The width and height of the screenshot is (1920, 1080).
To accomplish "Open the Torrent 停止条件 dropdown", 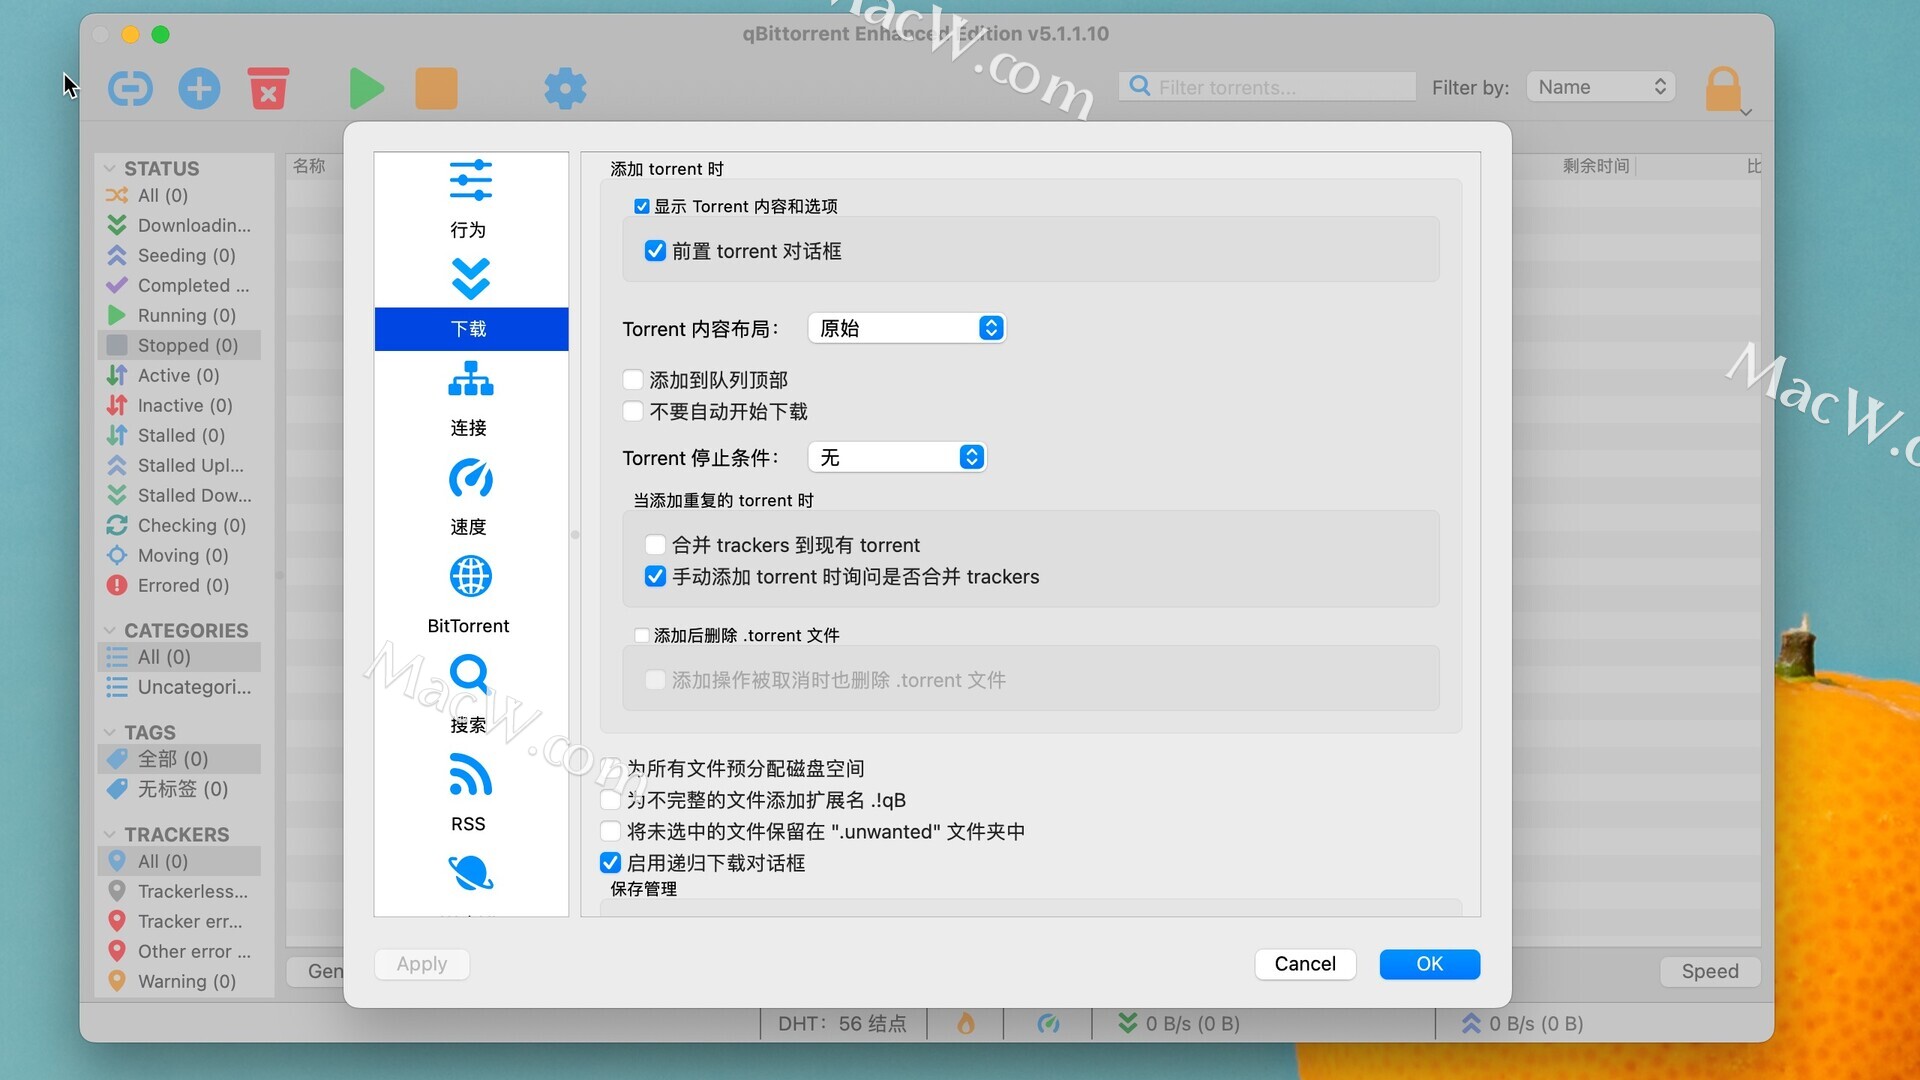I will tap(897, 457).
